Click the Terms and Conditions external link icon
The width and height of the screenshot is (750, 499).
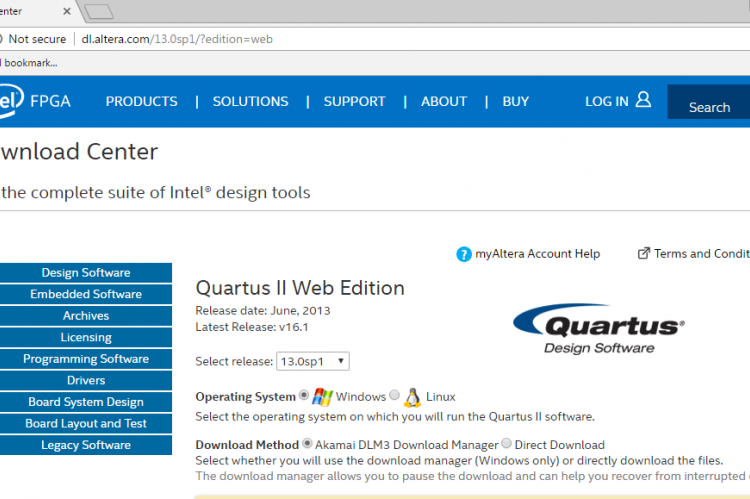[x=644, y=253]
